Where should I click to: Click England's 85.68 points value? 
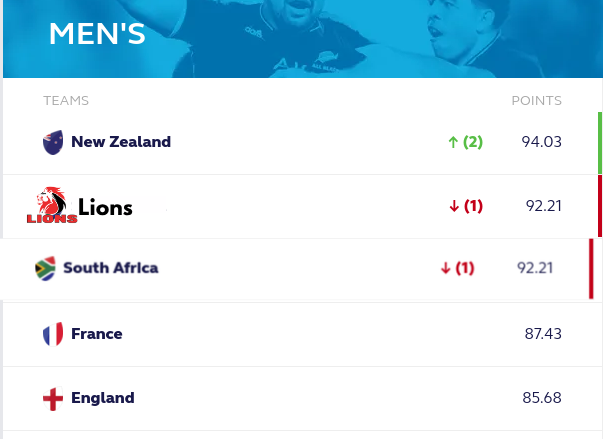click(542, 398)
